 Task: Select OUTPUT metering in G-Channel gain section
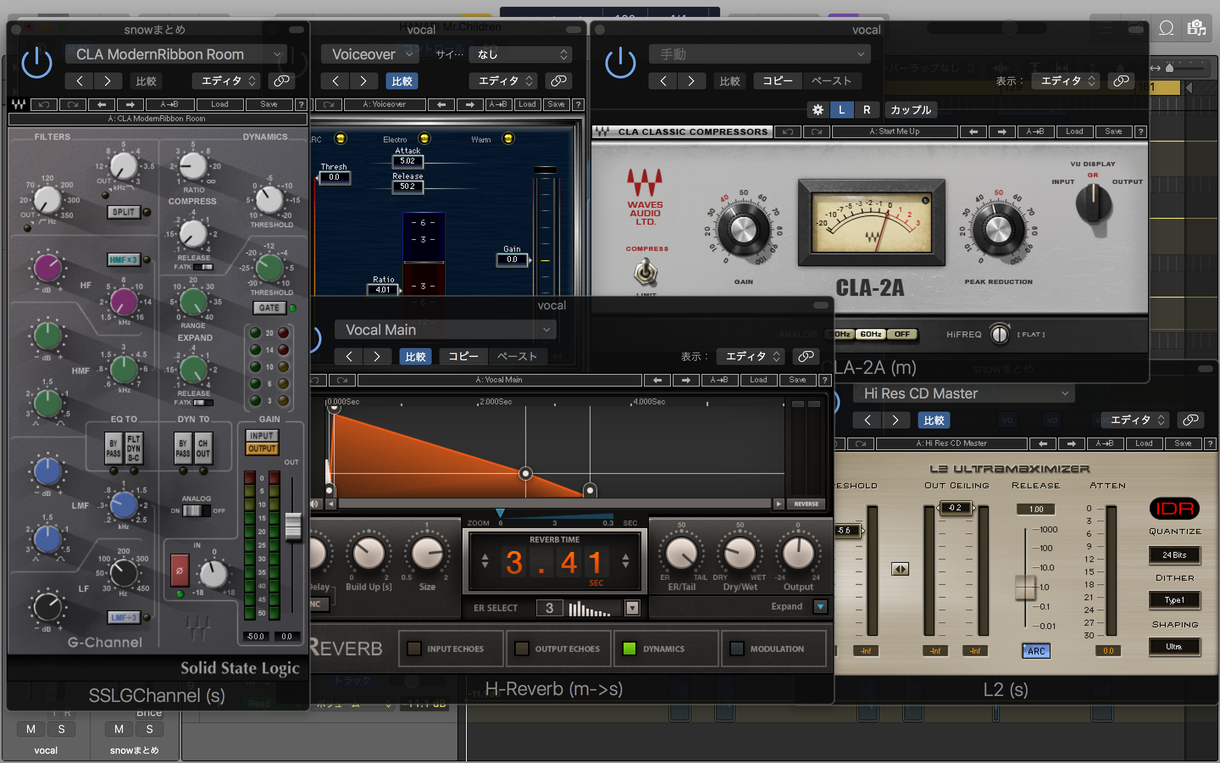[x=263, y=449]
